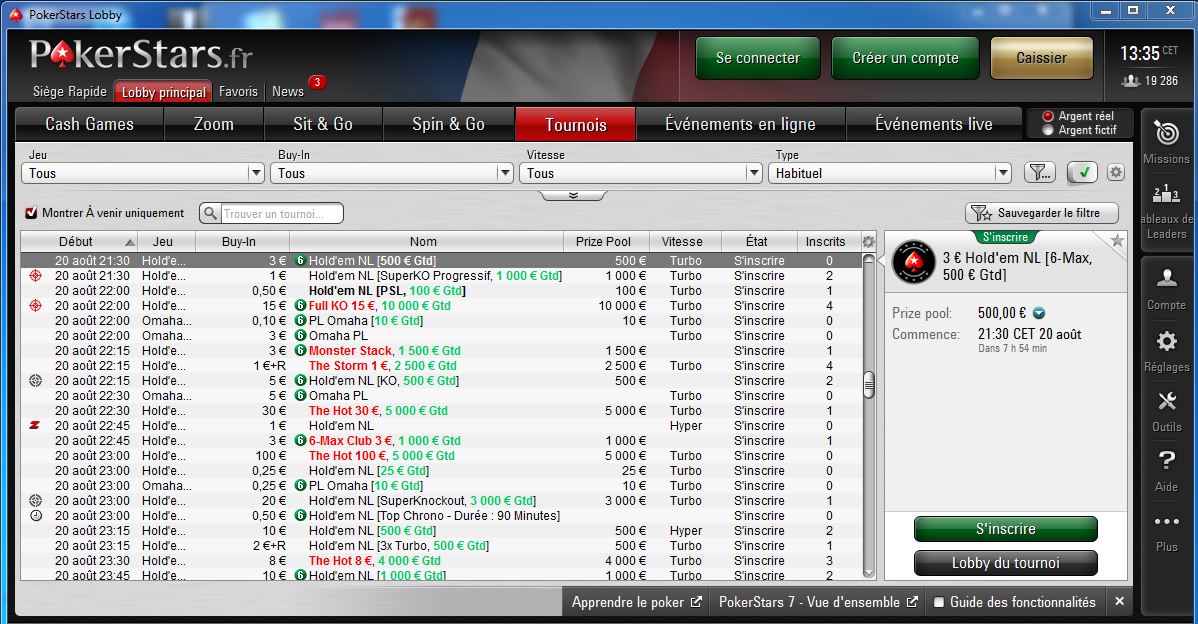This screenshot has height=624, width=1198.
Task: Click the Se connecter button
Action: 758,58
